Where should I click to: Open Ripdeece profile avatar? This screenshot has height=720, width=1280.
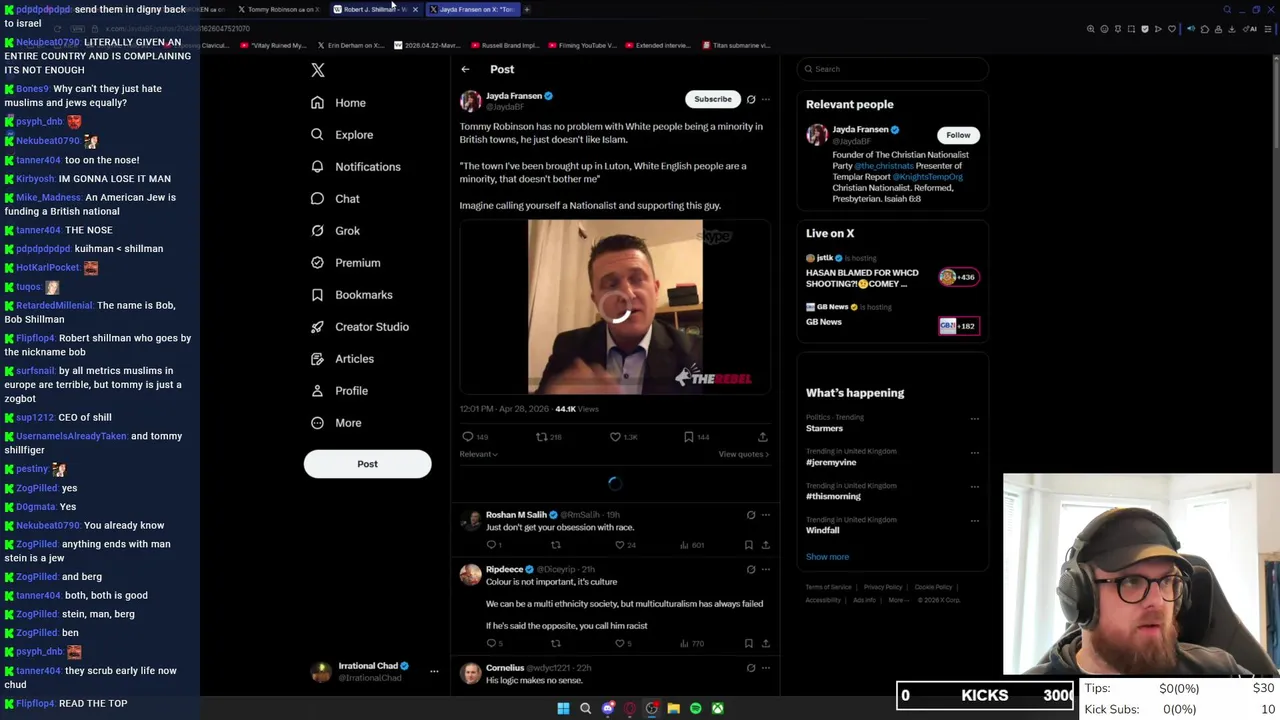[470, 574]
